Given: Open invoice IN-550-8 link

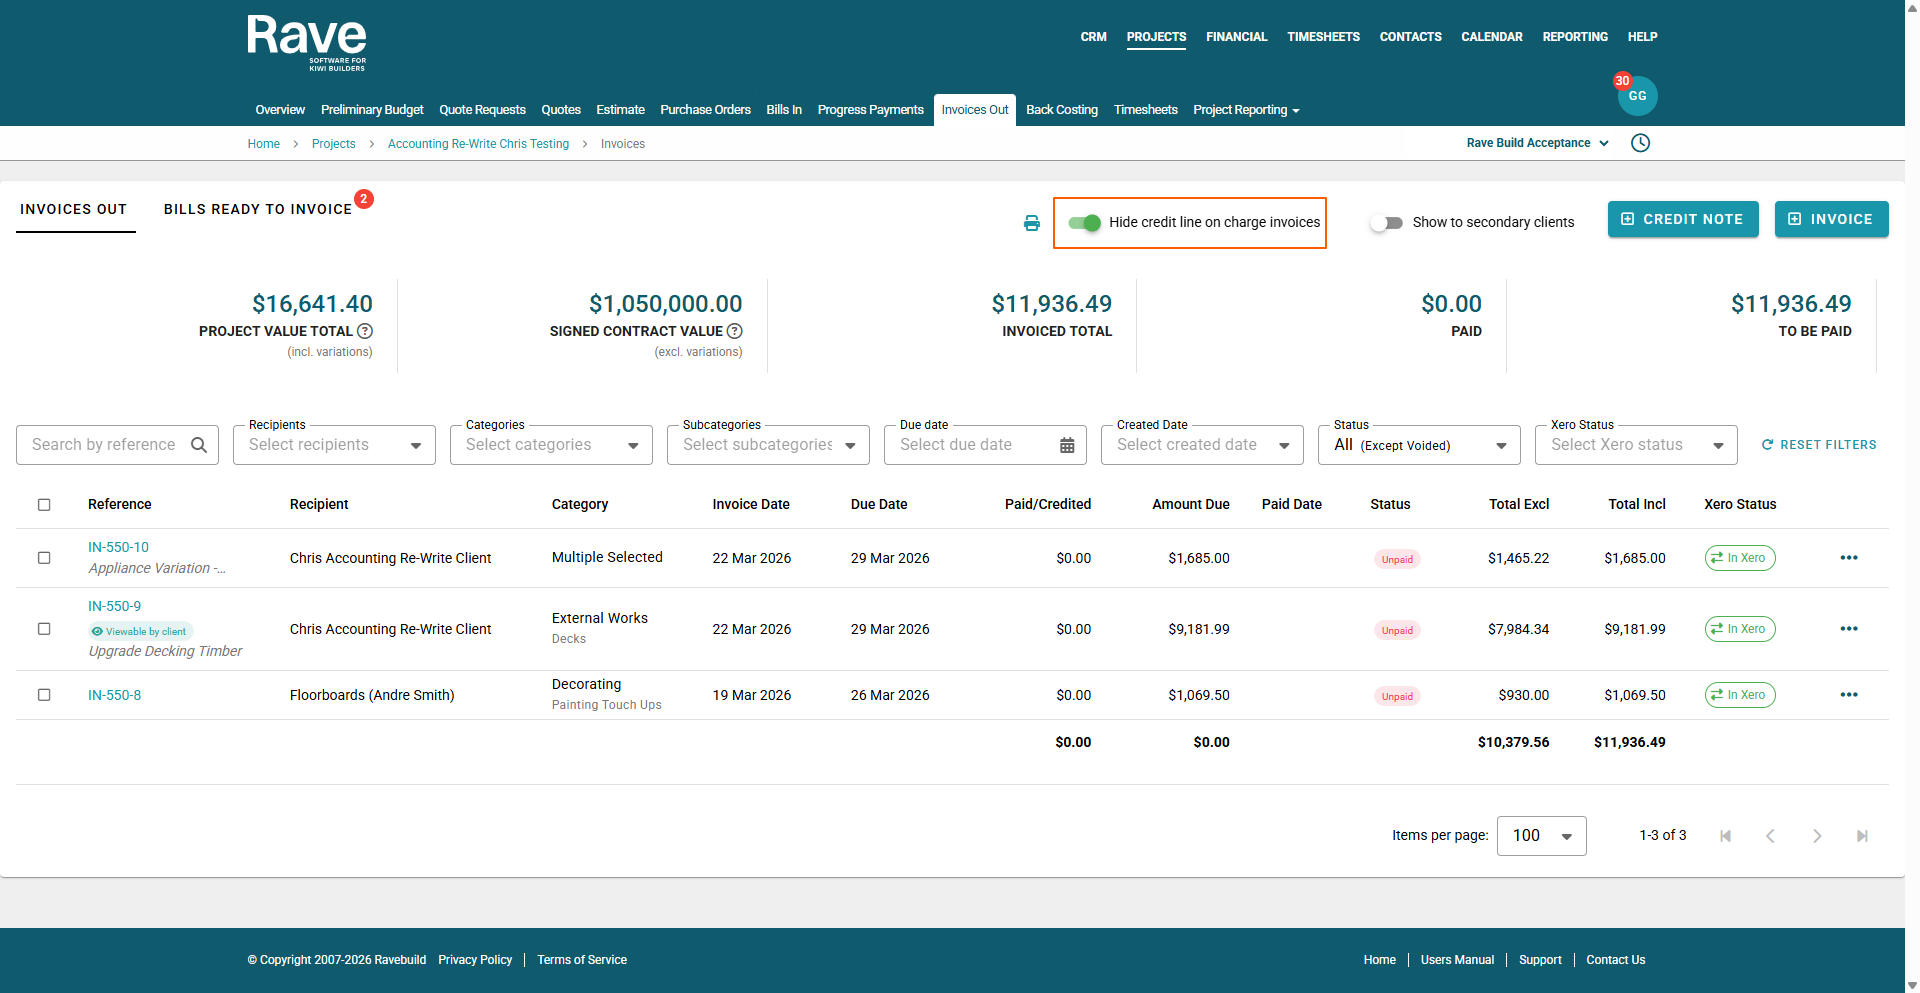Looking at the screenshot, I should [x=114, y=695].
